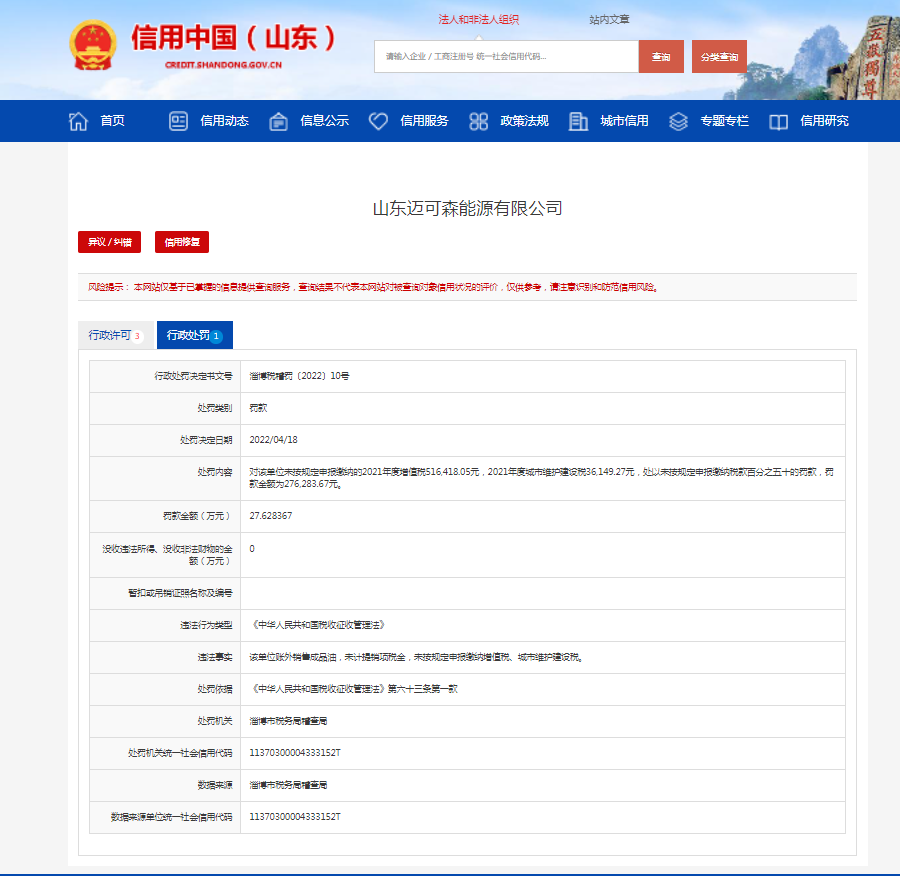The image size is (900, 876).
Task: Click the grid icon beside 政策法规
Action: pos(478,121)
